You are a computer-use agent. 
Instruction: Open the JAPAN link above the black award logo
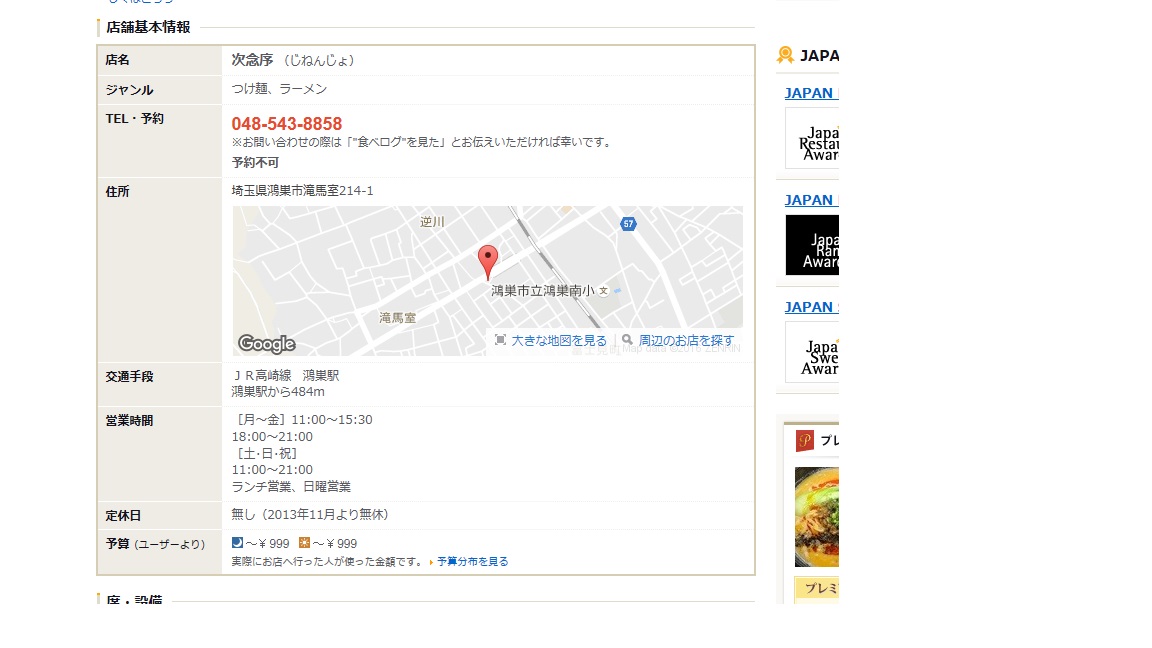pos(811,200)
